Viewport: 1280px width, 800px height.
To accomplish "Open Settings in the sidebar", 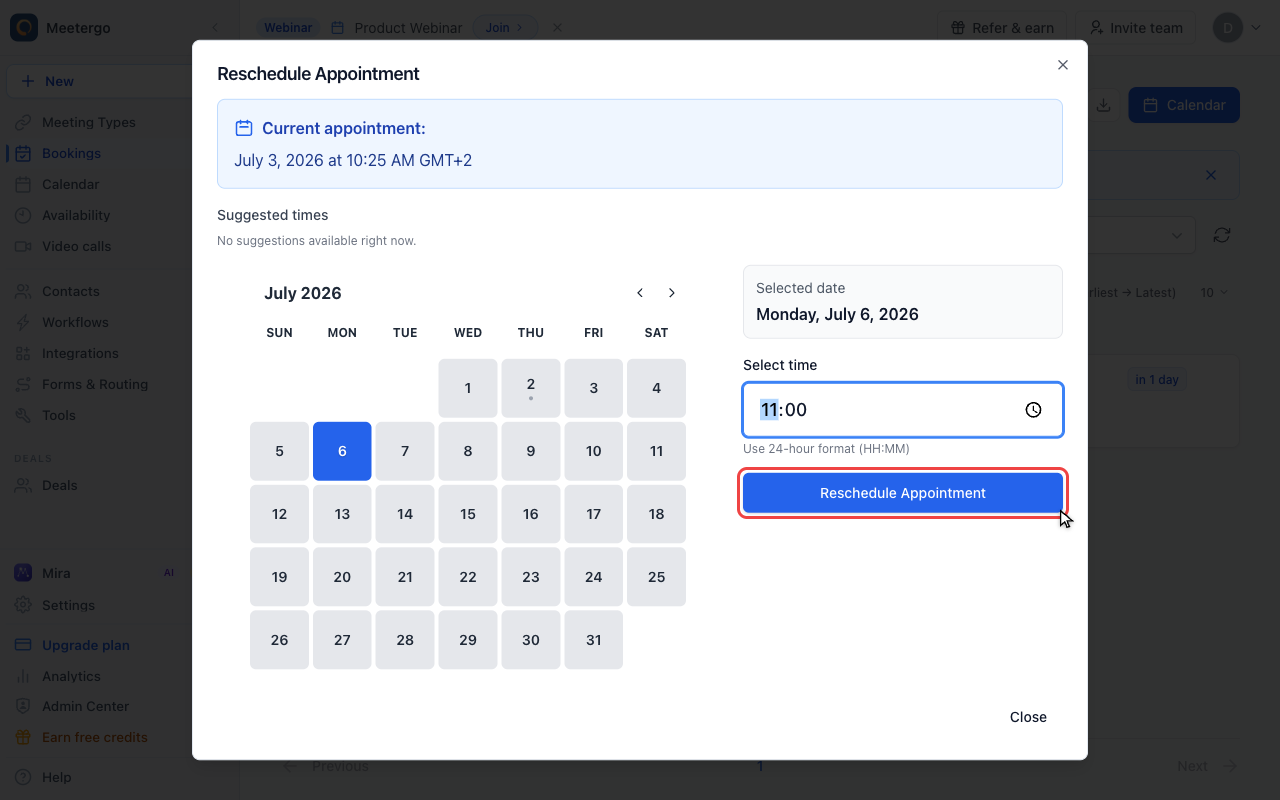I will pos(68,605).
